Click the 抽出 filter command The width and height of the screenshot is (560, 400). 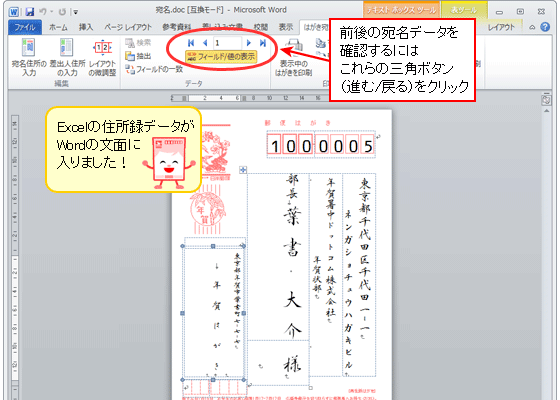pyautogui.click(x=138, y=56)
